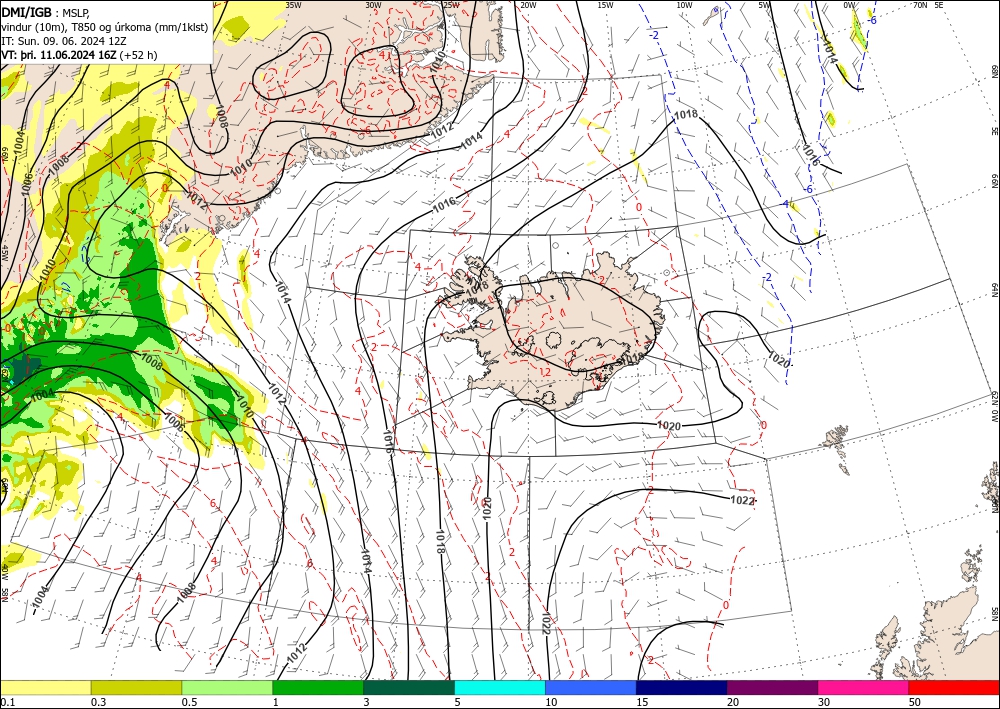
Task: Click the '5W' longitude label at top
Action: [x=765, y=5]
